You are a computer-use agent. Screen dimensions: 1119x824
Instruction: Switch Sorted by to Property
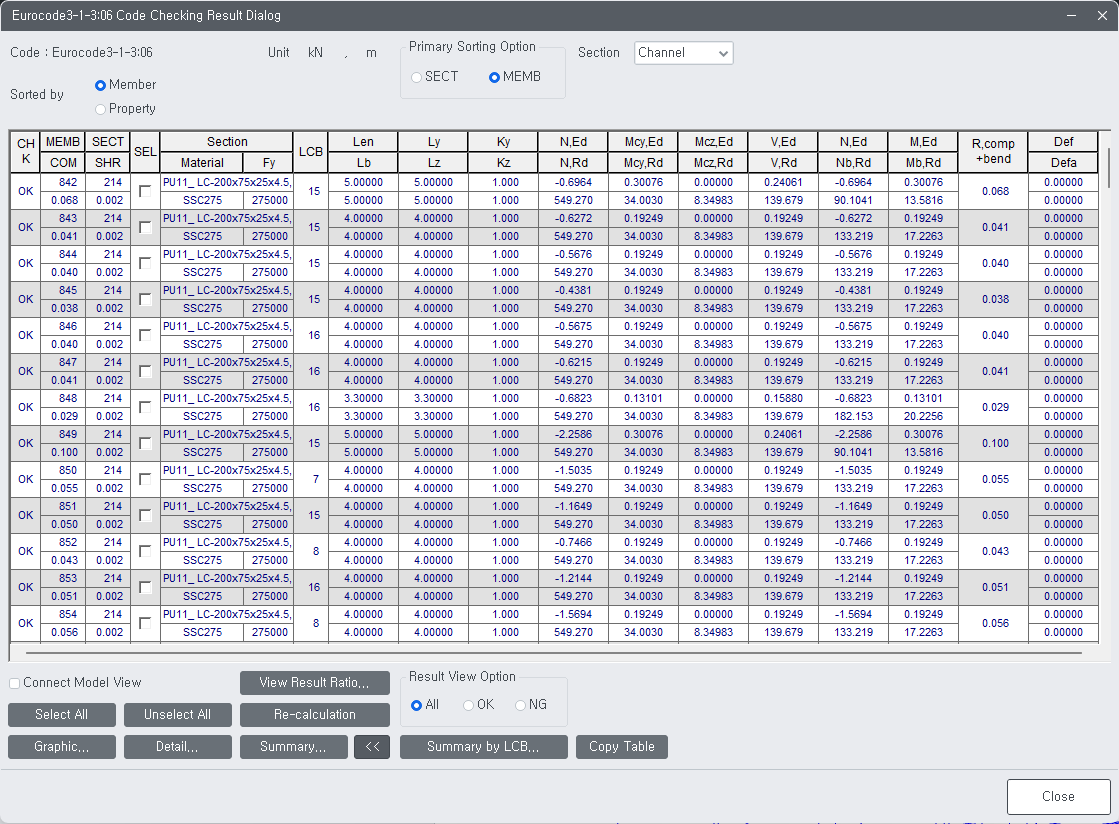100,108
